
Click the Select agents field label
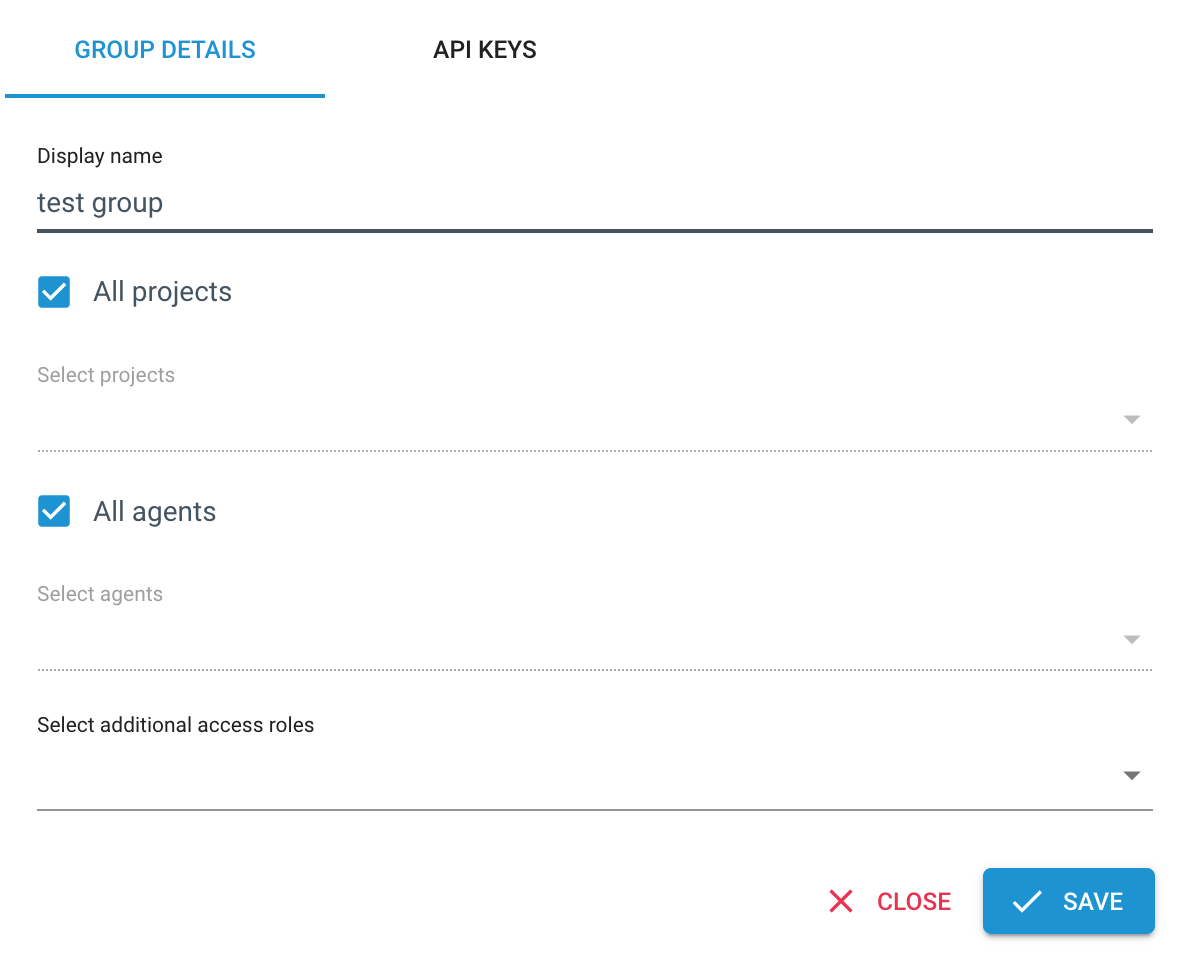point(100,593)
